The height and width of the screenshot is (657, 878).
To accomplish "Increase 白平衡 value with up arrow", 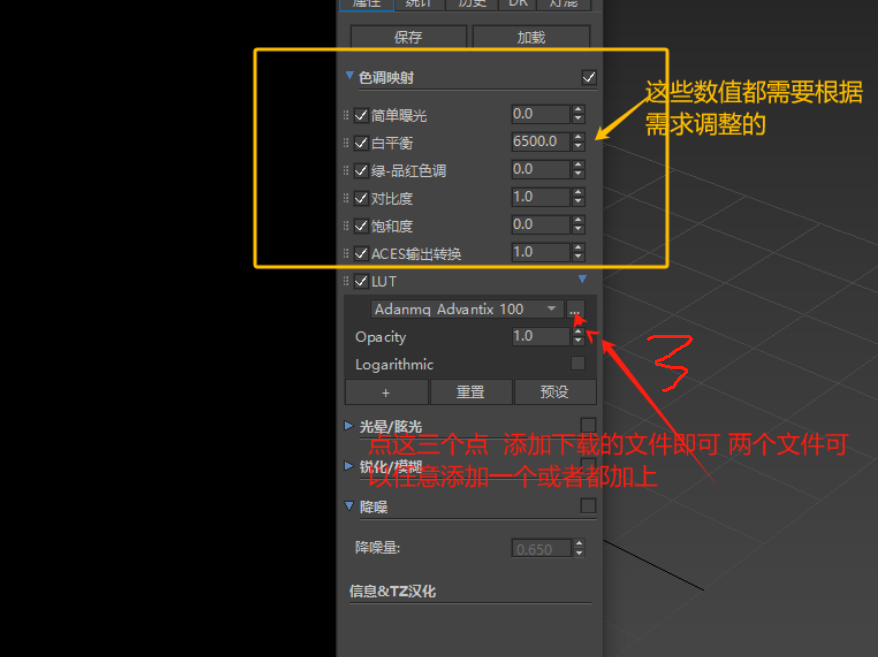I will tap(578, 137).
